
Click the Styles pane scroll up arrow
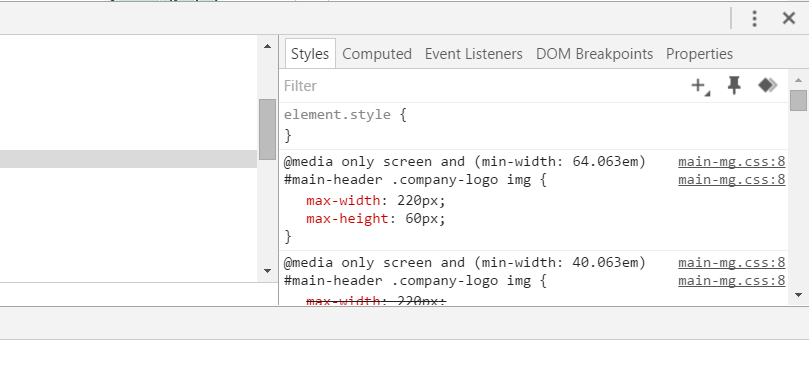pos(799,80)
